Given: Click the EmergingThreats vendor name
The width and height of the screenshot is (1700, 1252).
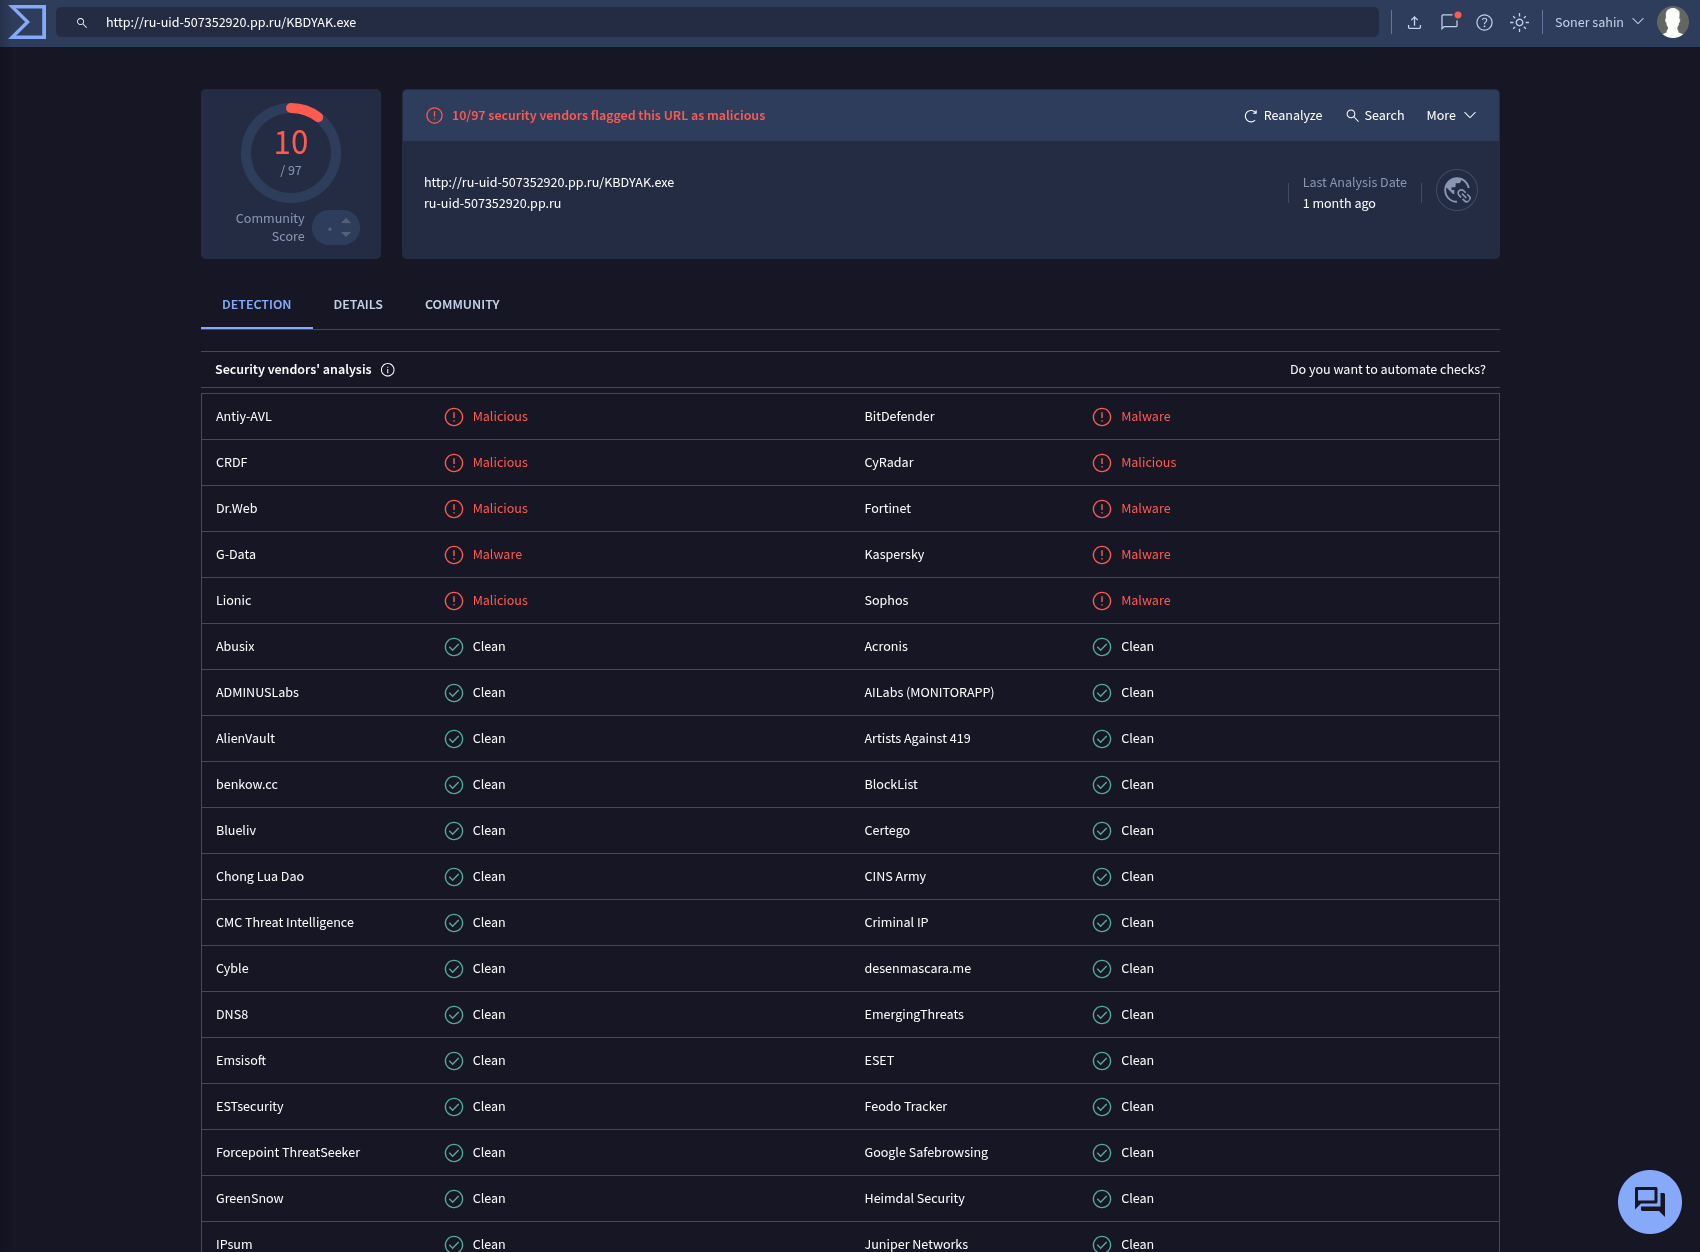Looking at the screenshot, I should pos(914,1014).
